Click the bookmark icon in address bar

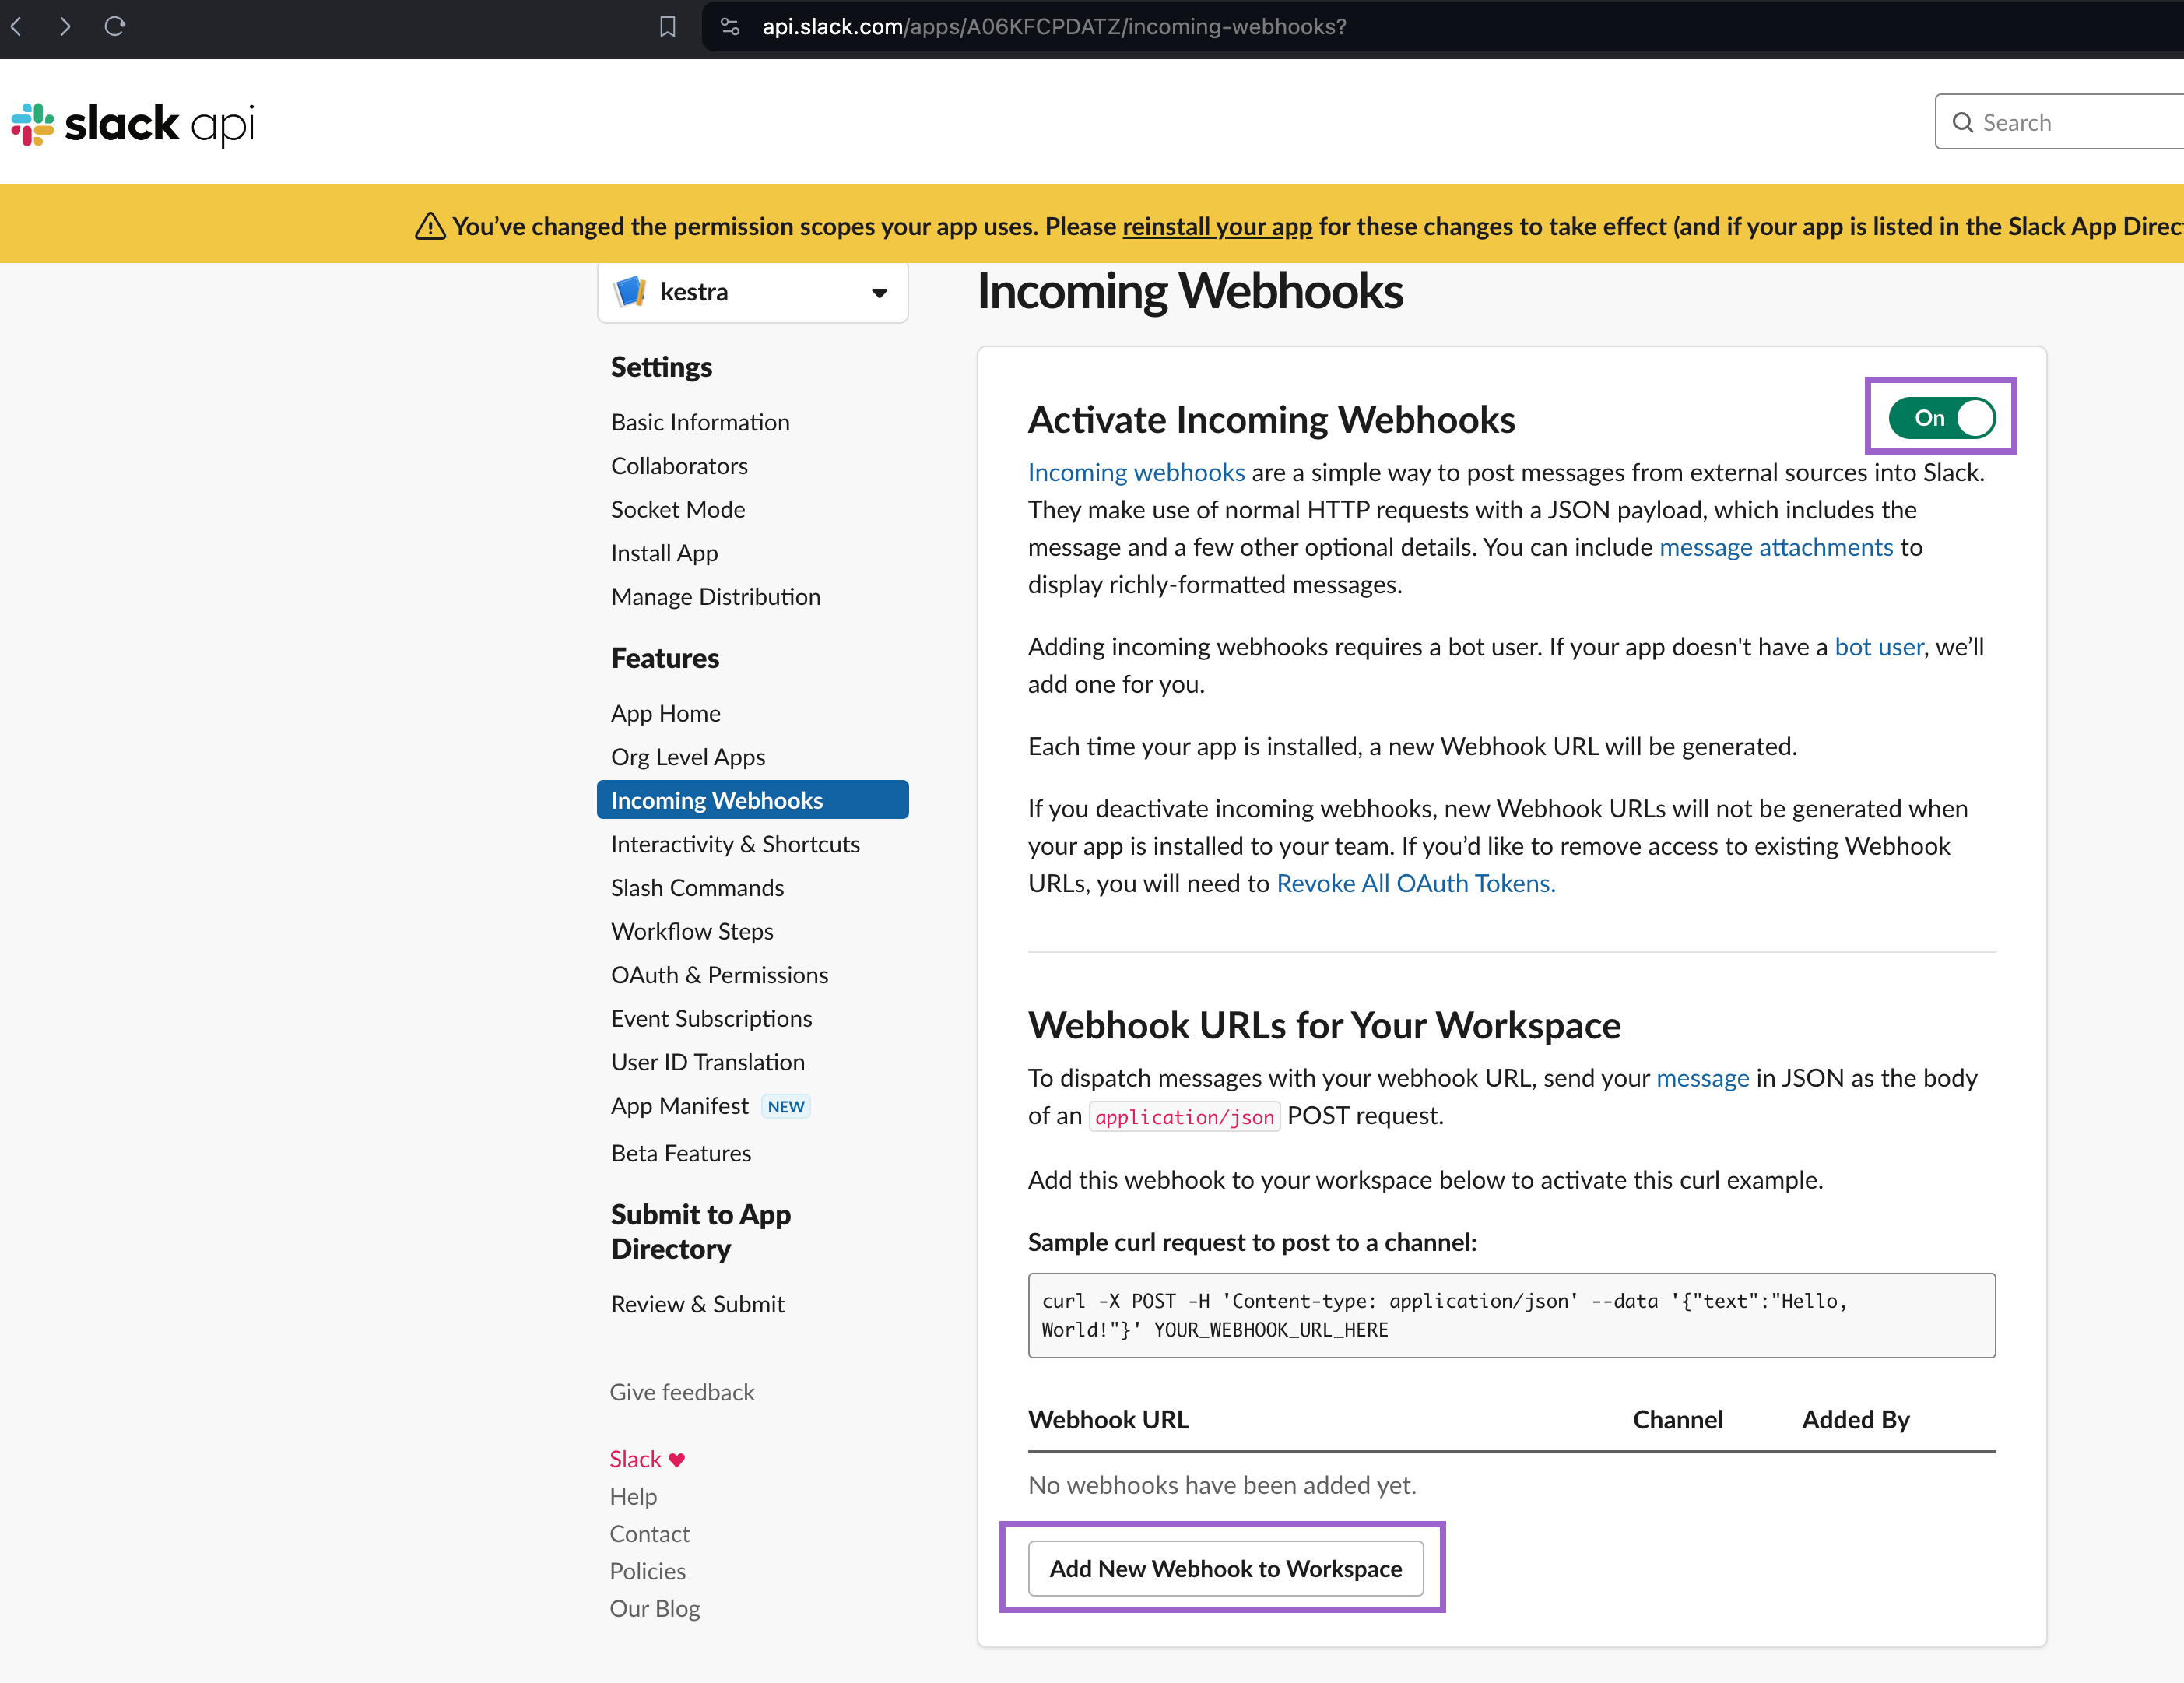pyautogui.click(x=668, y=27)
